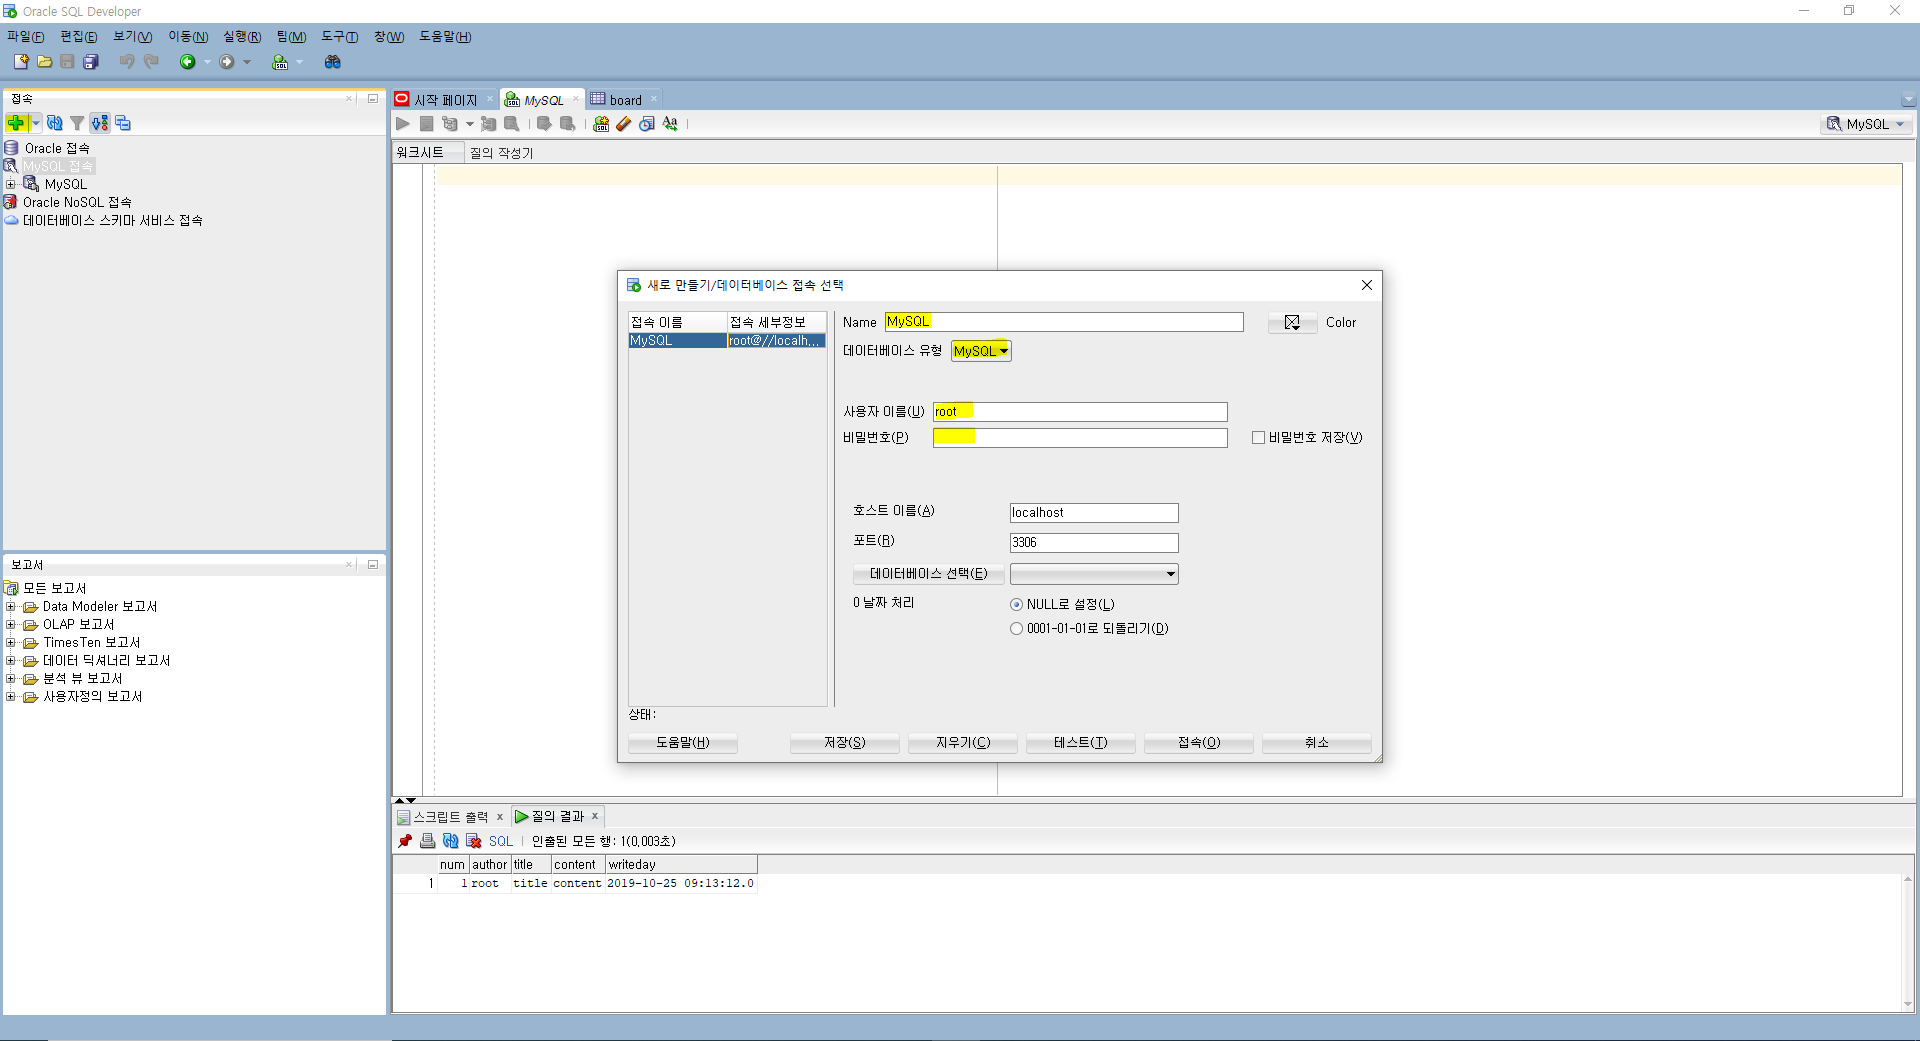Open the MySQL connection dropdown at top right
1920x1041 pixels.
click(x=1867, y=124)
